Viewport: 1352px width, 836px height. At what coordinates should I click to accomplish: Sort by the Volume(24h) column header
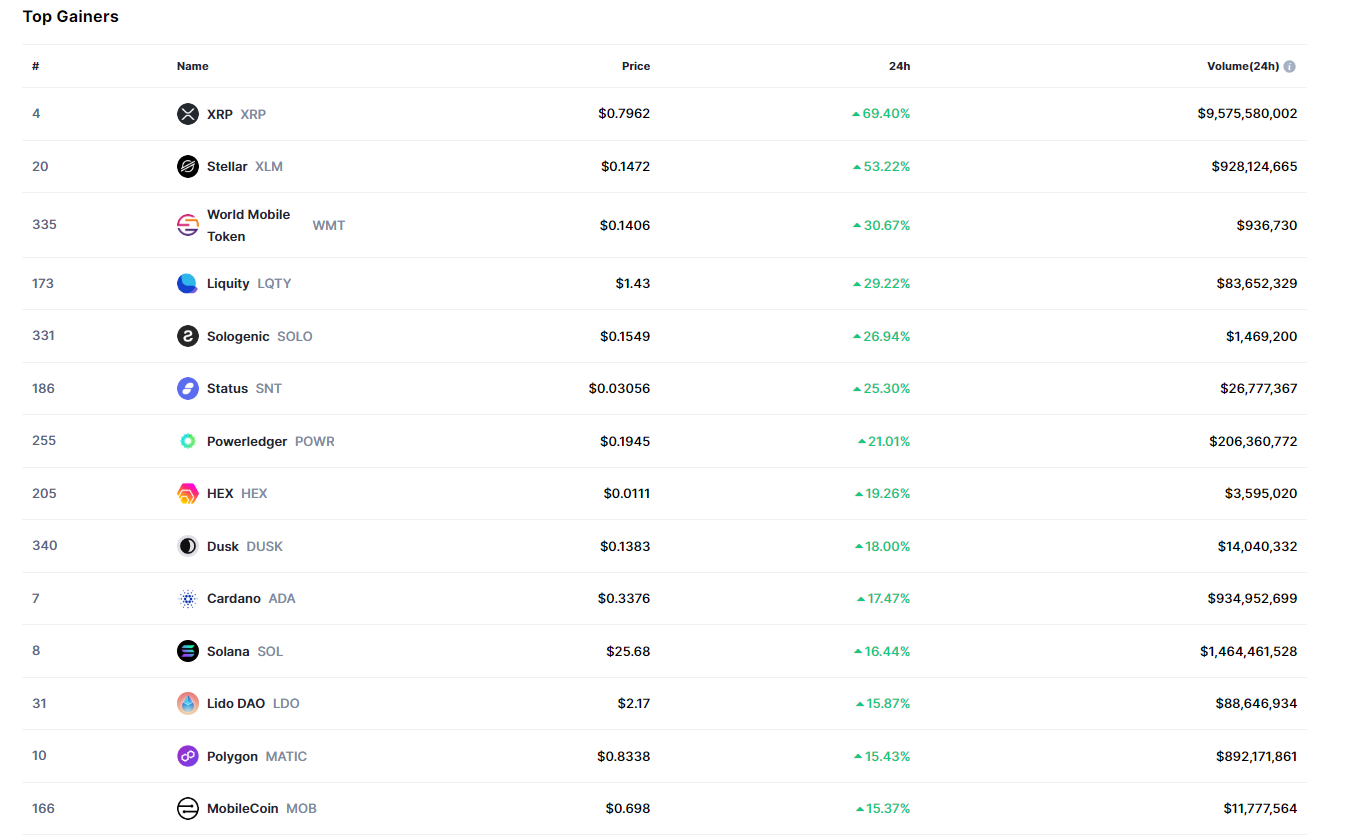click(x=1242, y=66)
